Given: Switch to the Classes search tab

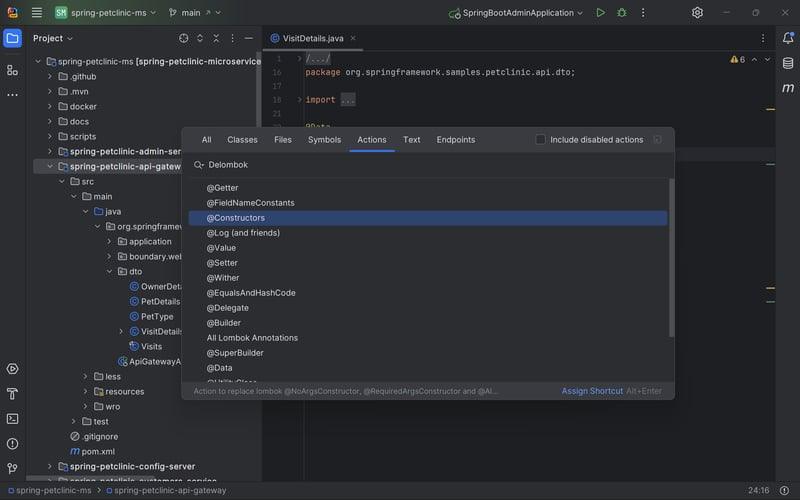Looking at the screenshot, I should tap(242, 139).
